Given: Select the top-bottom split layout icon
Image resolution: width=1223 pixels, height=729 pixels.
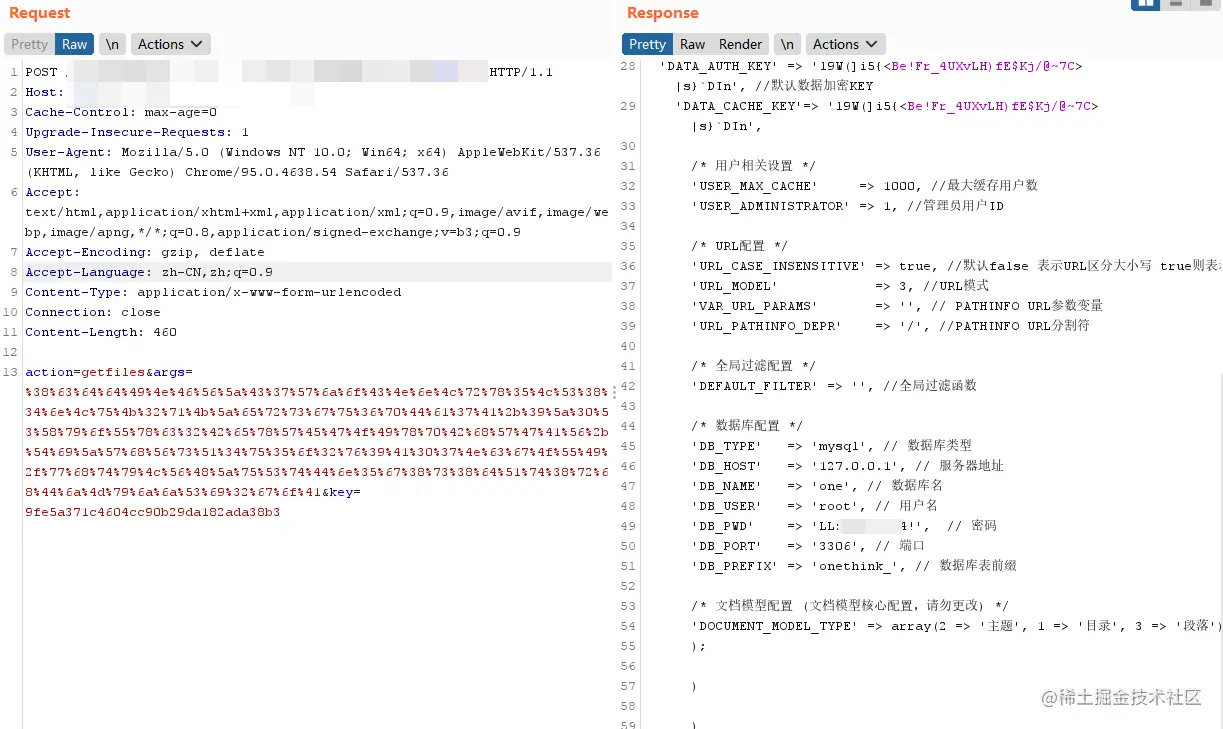Looking at the screenshot, I should click(1177, 4).
